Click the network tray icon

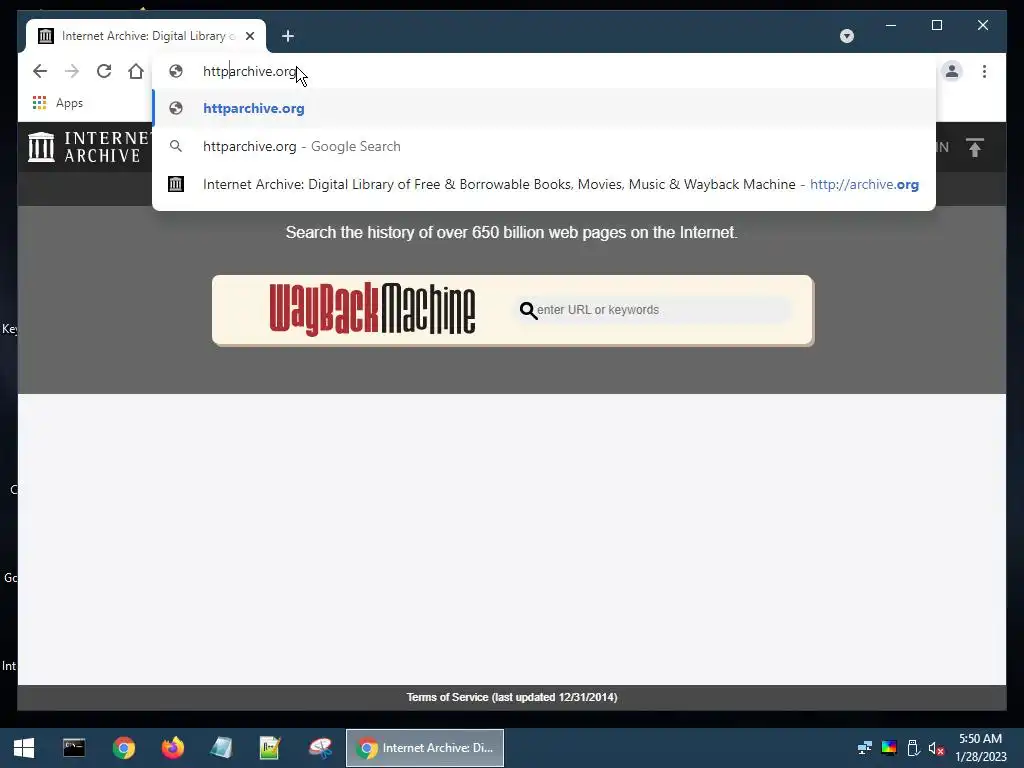[865, 748]
